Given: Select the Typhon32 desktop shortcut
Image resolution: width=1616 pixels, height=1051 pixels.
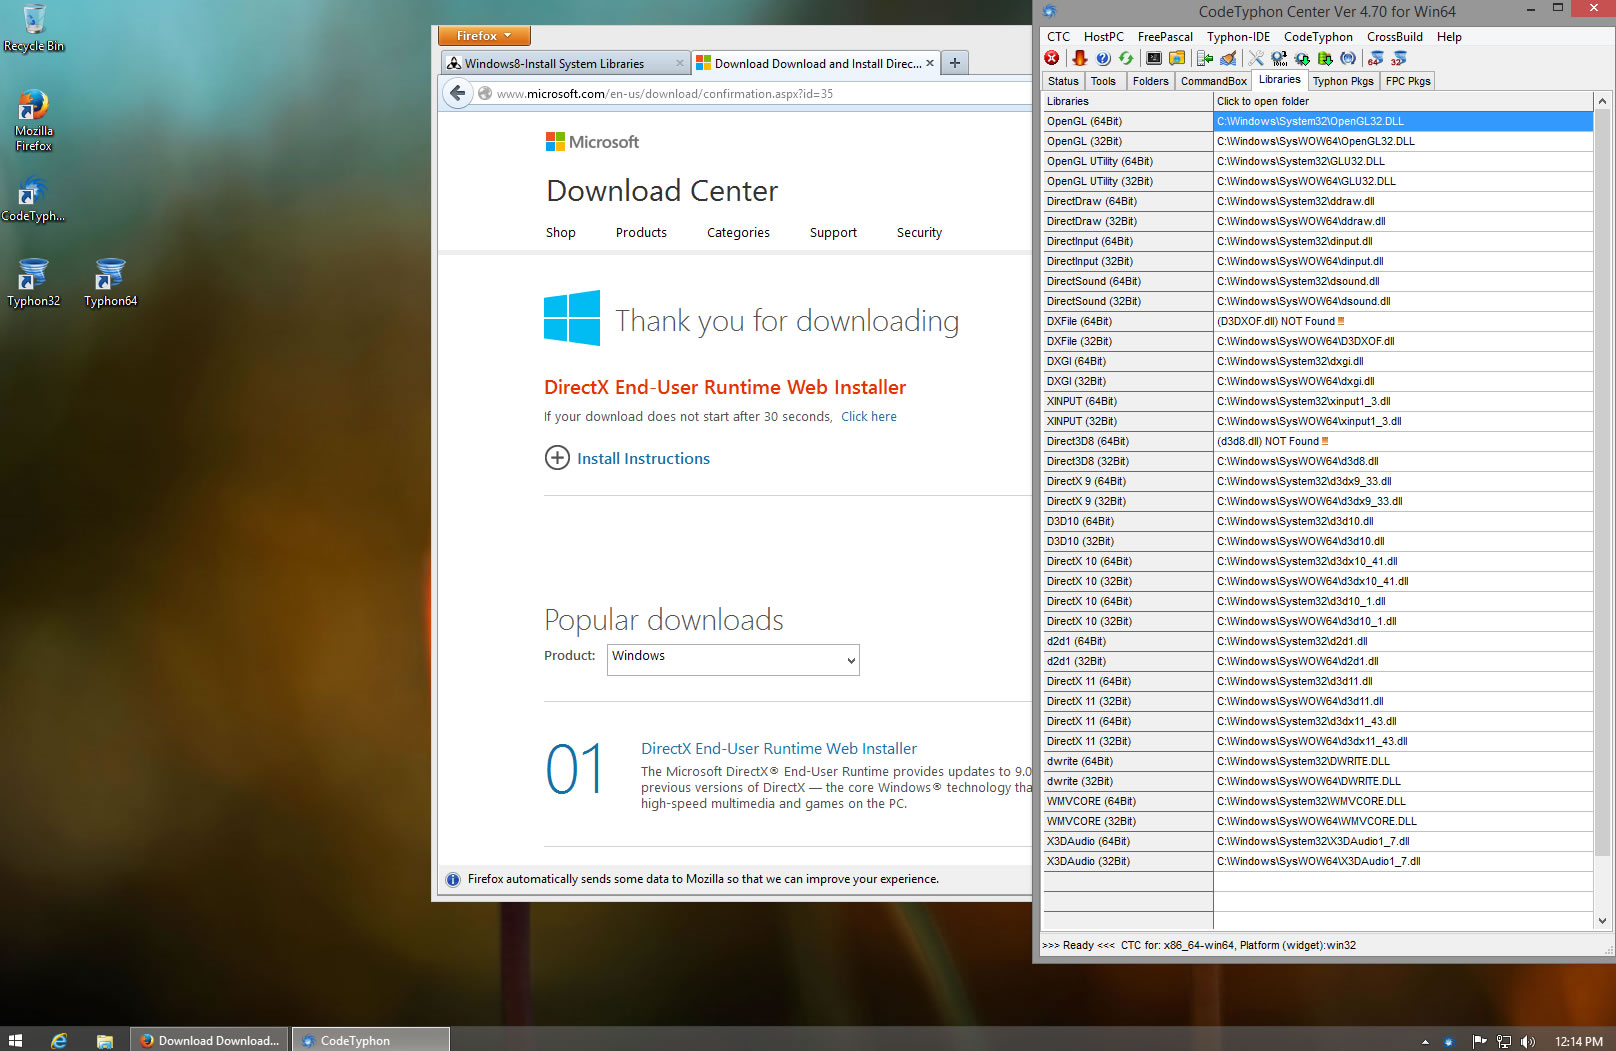Looking at the screenshot, I should (x=34, y=282).
